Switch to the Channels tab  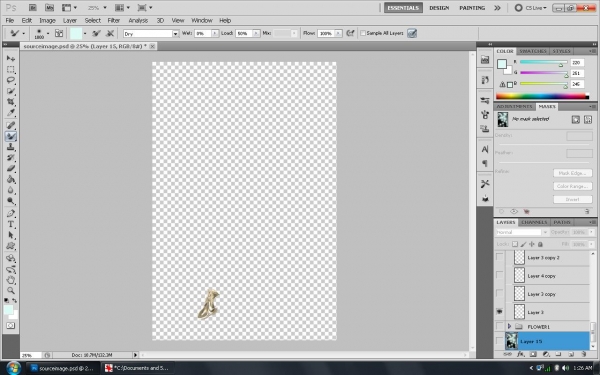(534, 222)
